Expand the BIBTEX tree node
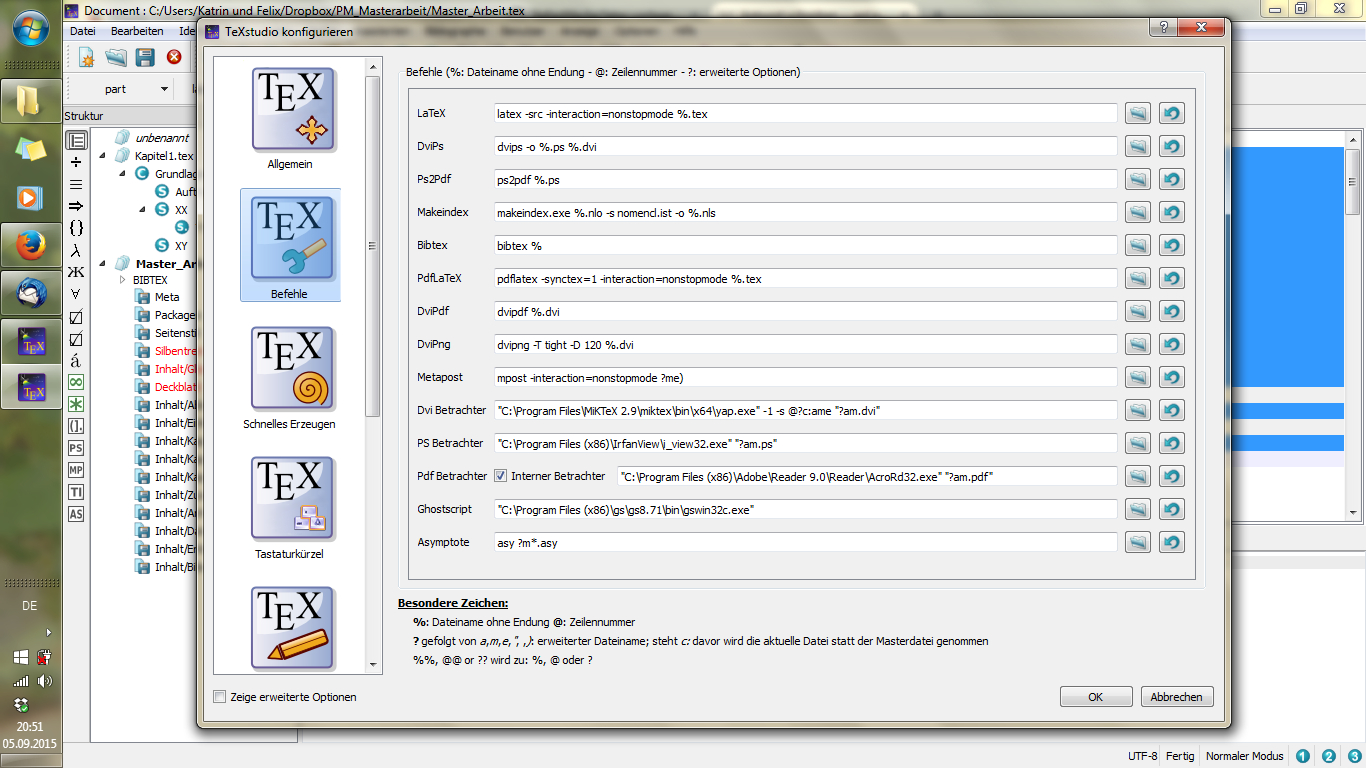This screenshot has width=1366, height=768. point(120,280)
